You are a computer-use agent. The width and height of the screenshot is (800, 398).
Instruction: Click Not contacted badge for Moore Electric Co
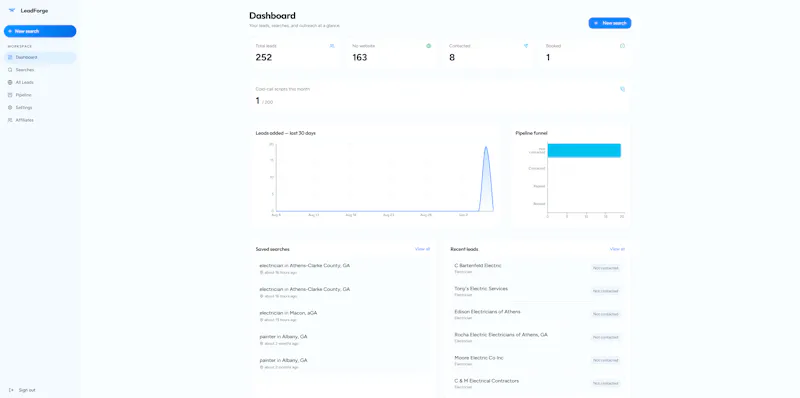pos(606,360)
